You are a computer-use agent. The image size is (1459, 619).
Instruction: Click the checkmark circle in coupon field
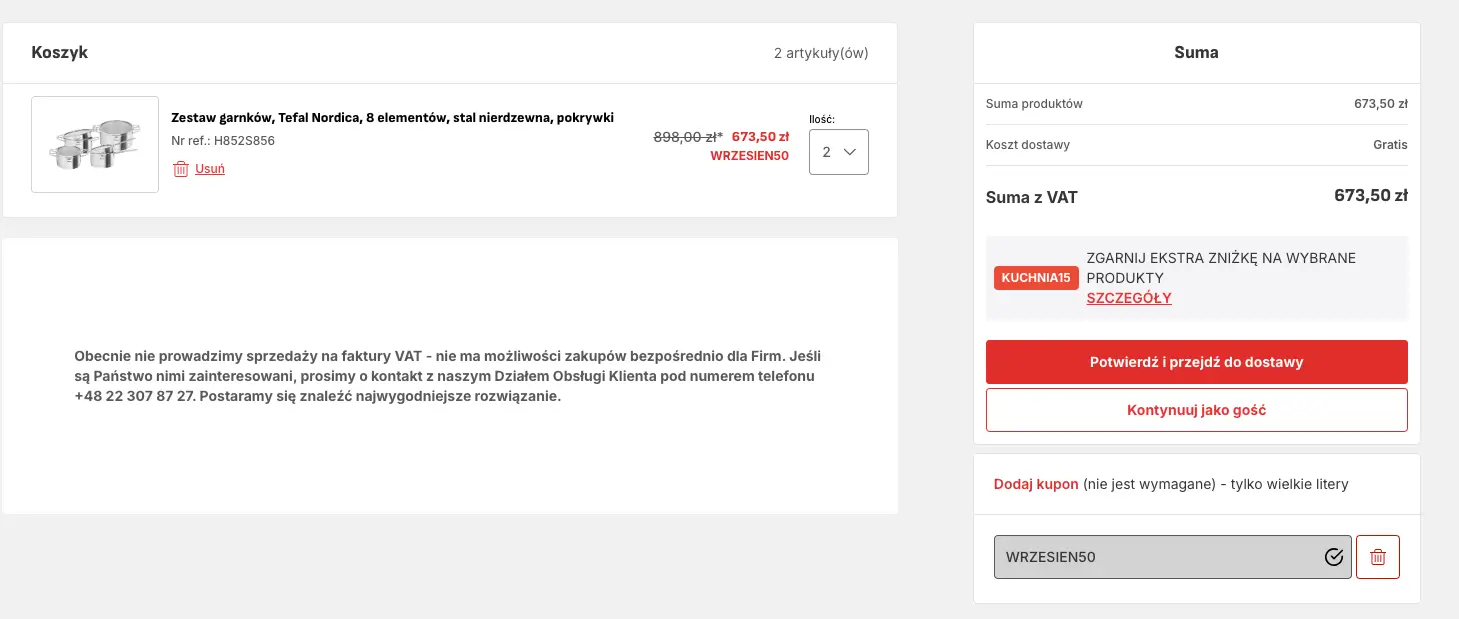tap(1333, 557)
